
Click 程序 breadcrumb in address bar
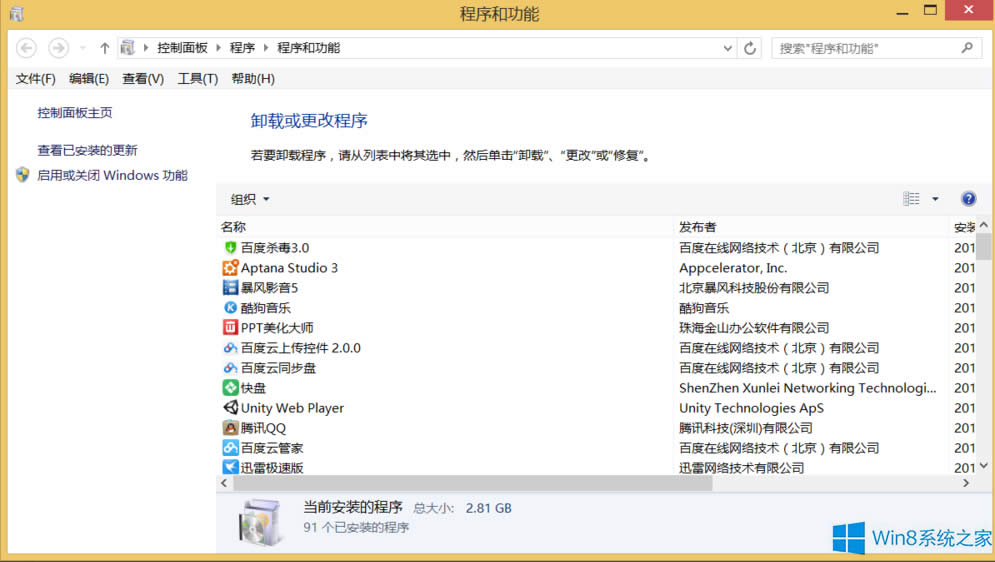click(x=242, y=48)
